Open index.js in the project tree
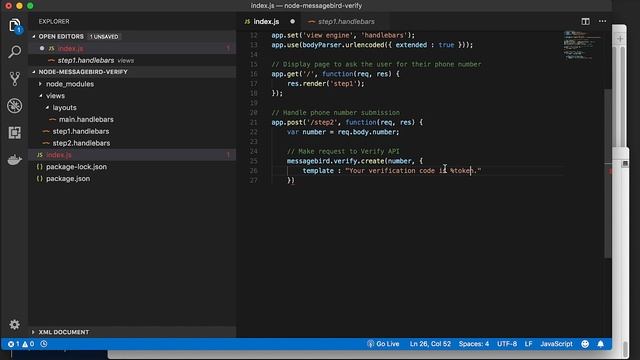The image size is (640, 360). (x=132, y=155)
